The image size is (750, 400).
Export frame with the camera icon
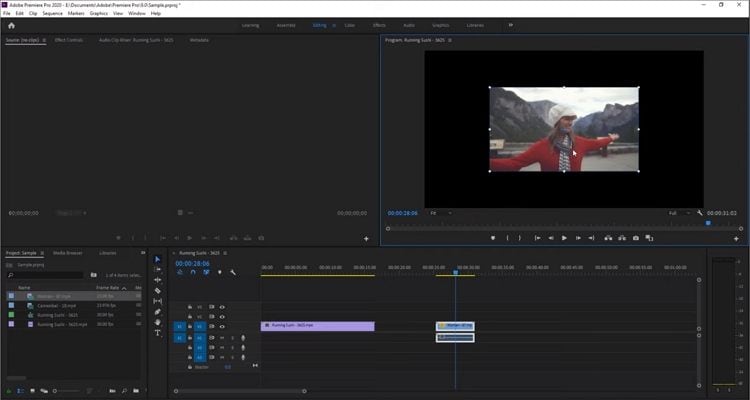coord(636,238)
